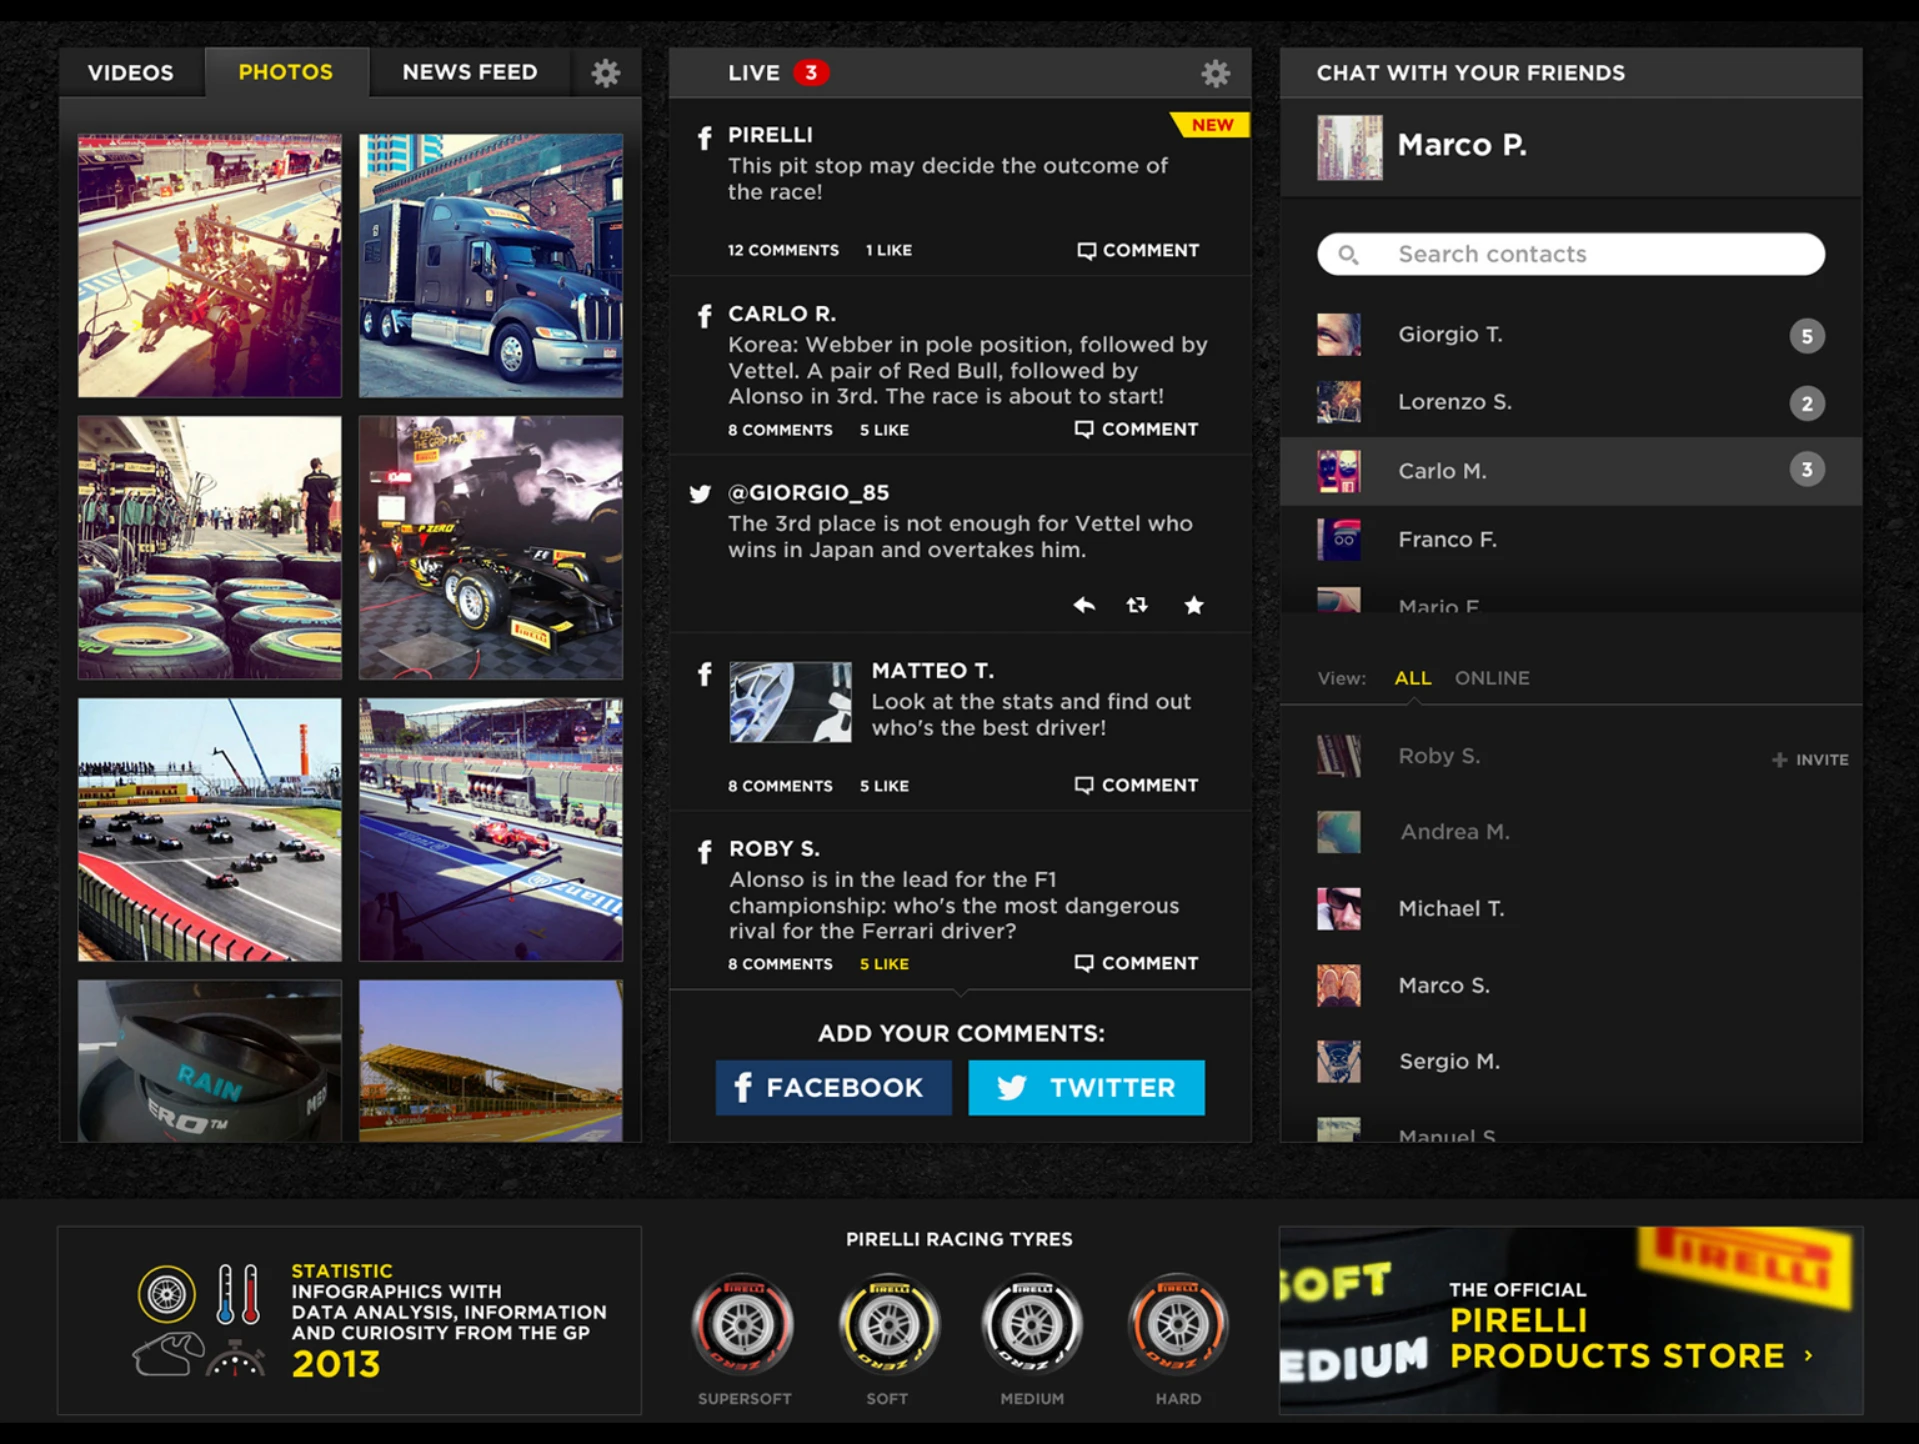Select the Medium white tyre icon
1919x1444 pixels.
click(1032, 1326)
